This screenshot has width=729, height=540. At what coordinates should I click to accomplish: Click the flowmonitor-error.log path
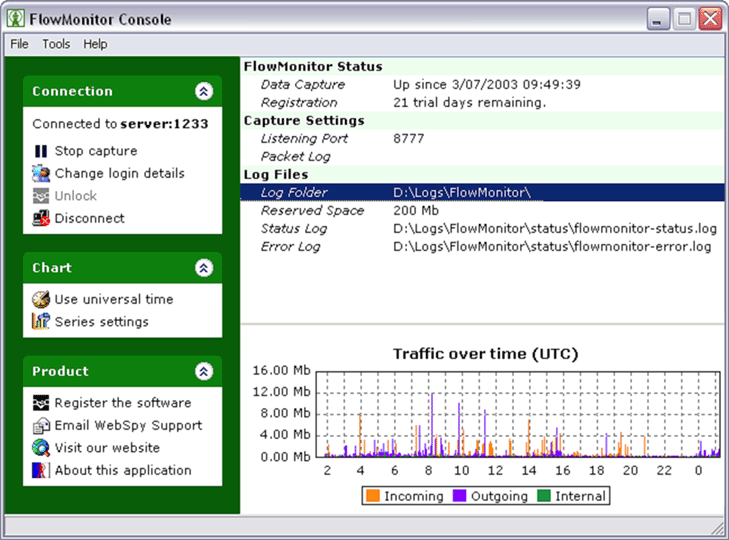coord(552,247)
